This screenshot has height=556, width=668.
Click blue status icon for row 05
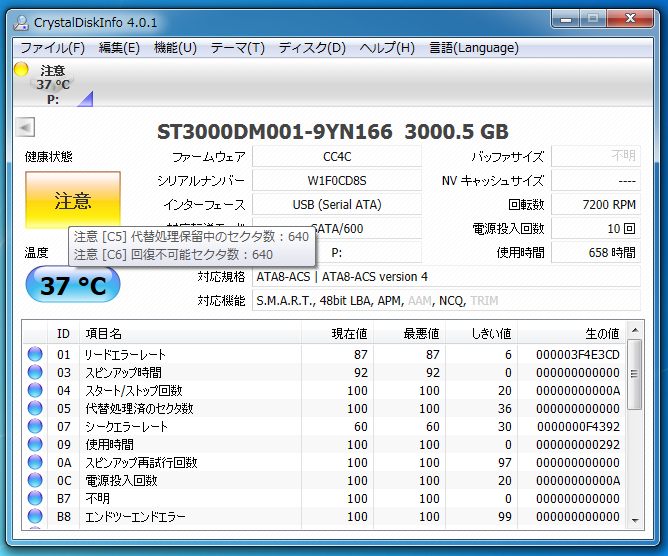[x=35, y=408]
